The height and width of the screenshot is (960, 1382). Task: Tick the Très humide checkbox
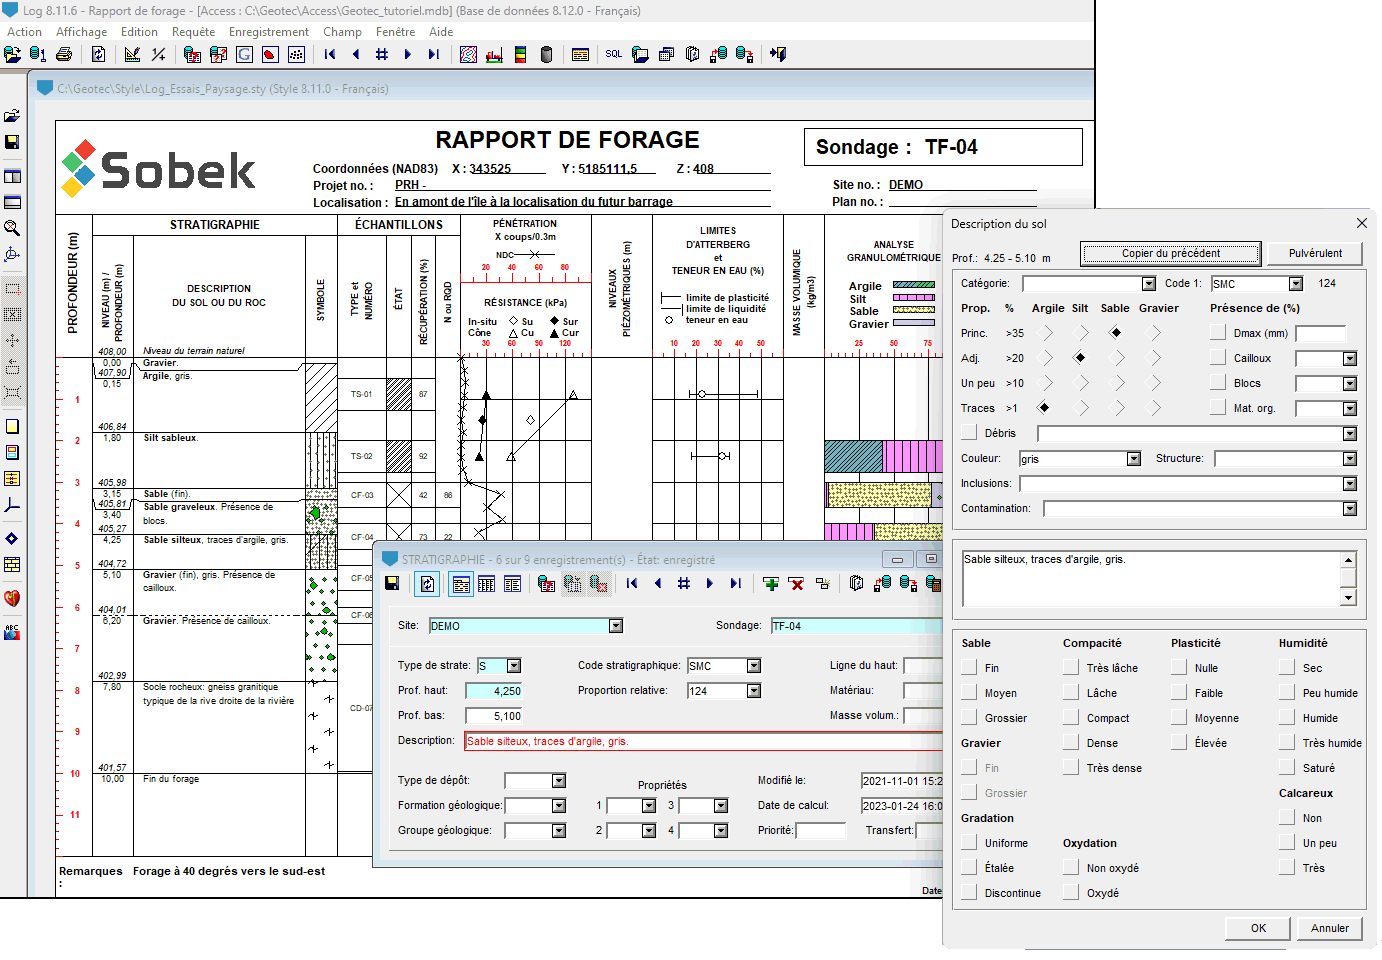1287,743
